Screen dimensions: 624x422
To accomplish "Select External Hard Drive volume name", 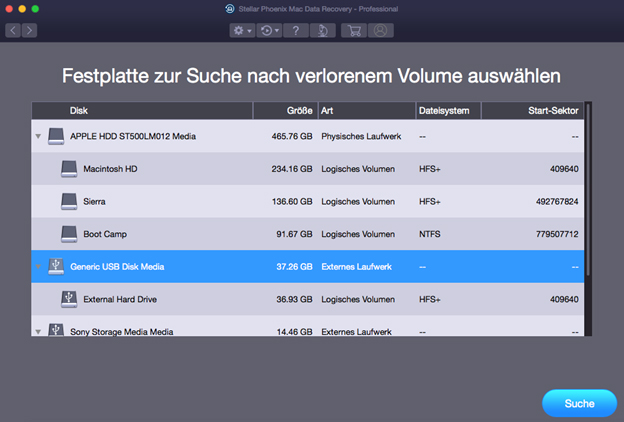I will [x=120, y=299].
